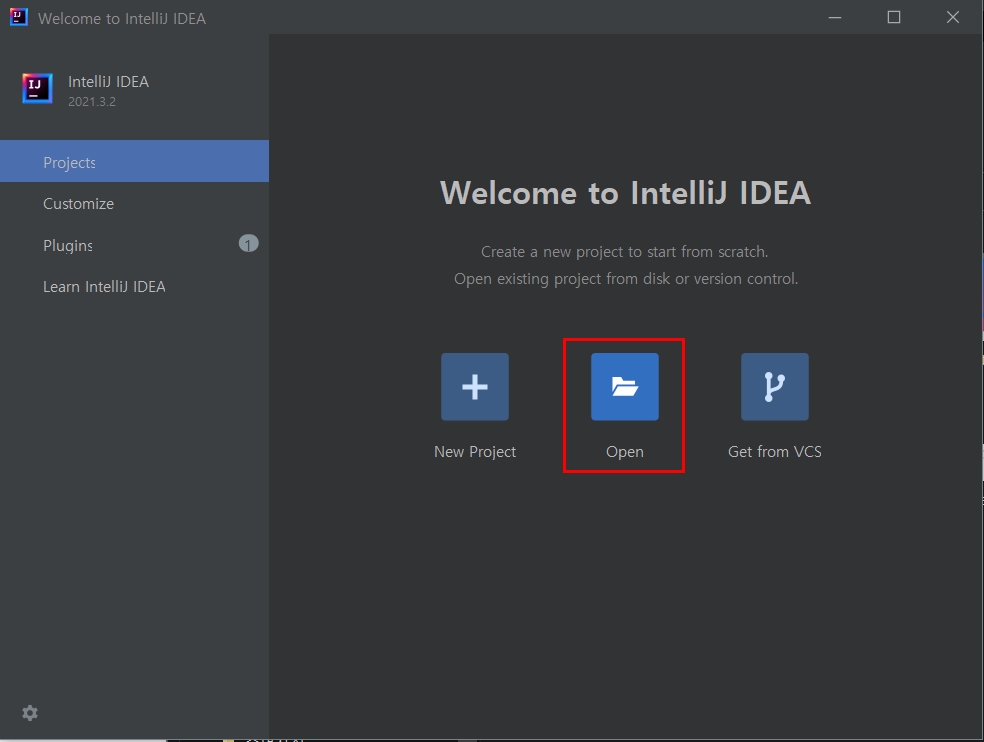Click the Get from VCS branch icon
The width and height of the screenshot is (984, 742).
[x=774, y=387]
